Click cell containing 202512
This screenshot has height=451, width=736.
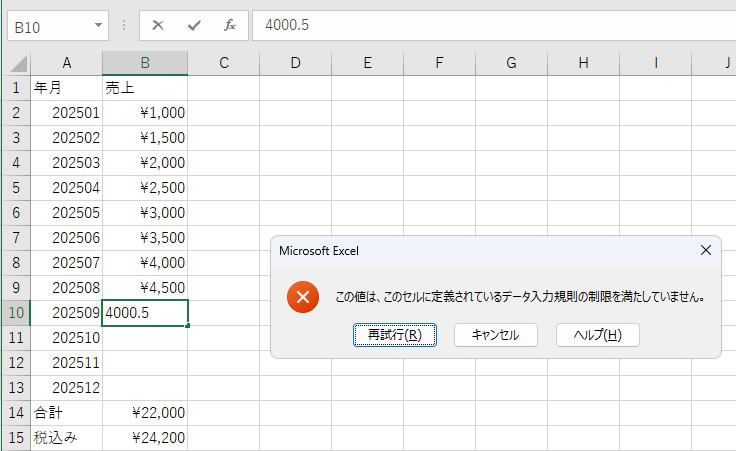(67, 388)
